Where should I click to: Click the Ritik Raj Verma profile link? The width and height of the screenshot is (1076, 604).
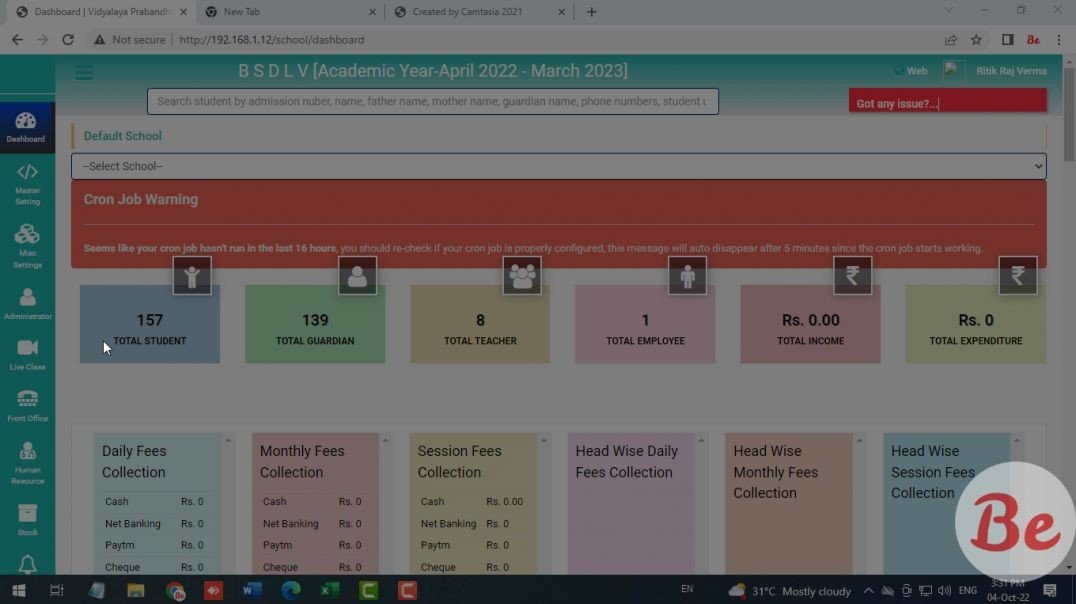tap(1011, 71)
